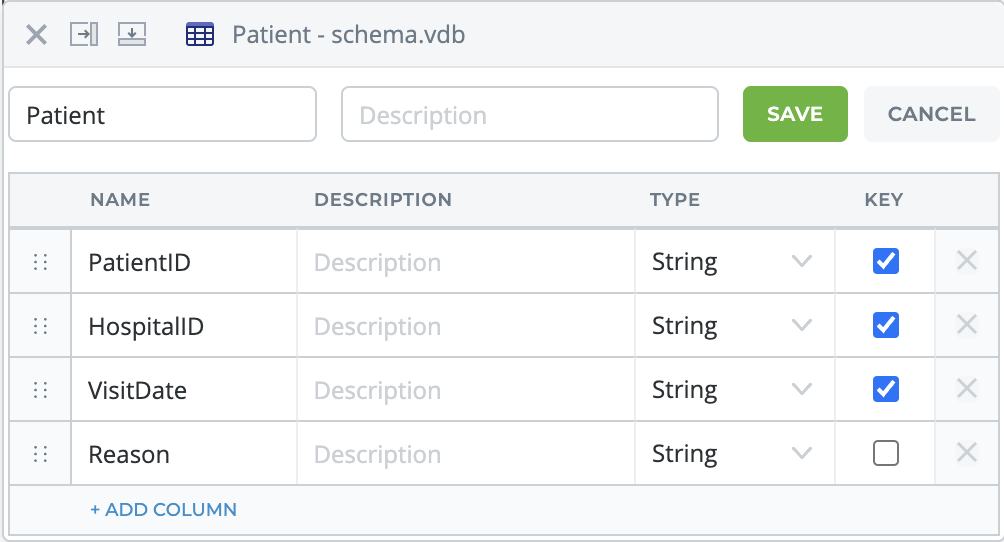The width and height of the screenshot is (1004, 542).
Task: Expand the HospitalID type dropdown
Action: [x=734, y=326]
